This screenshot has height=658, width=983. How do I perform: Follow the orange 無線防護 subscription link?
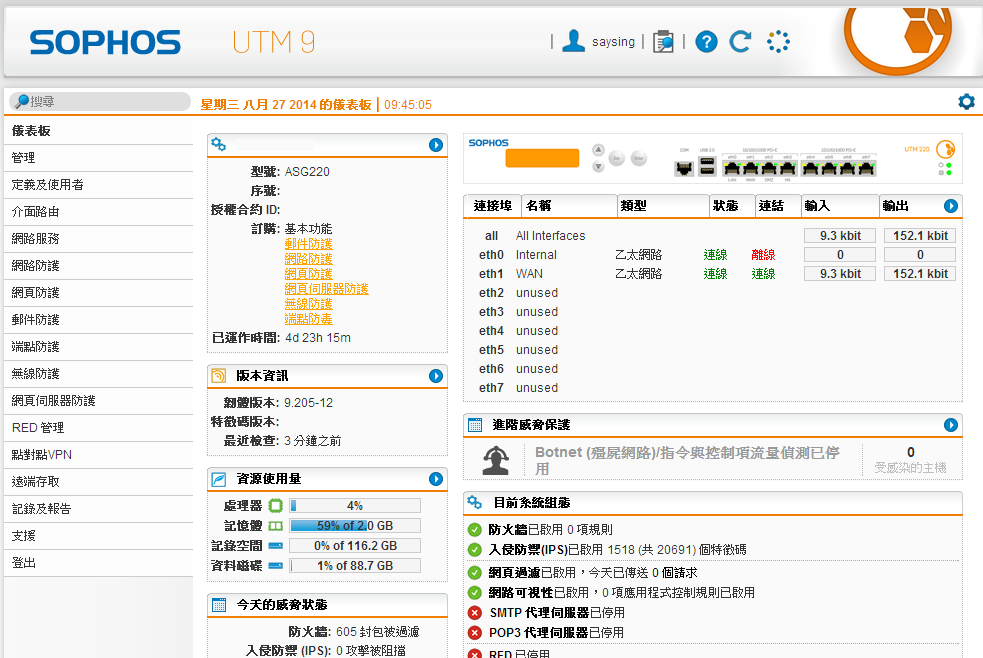tap(308, 304)
